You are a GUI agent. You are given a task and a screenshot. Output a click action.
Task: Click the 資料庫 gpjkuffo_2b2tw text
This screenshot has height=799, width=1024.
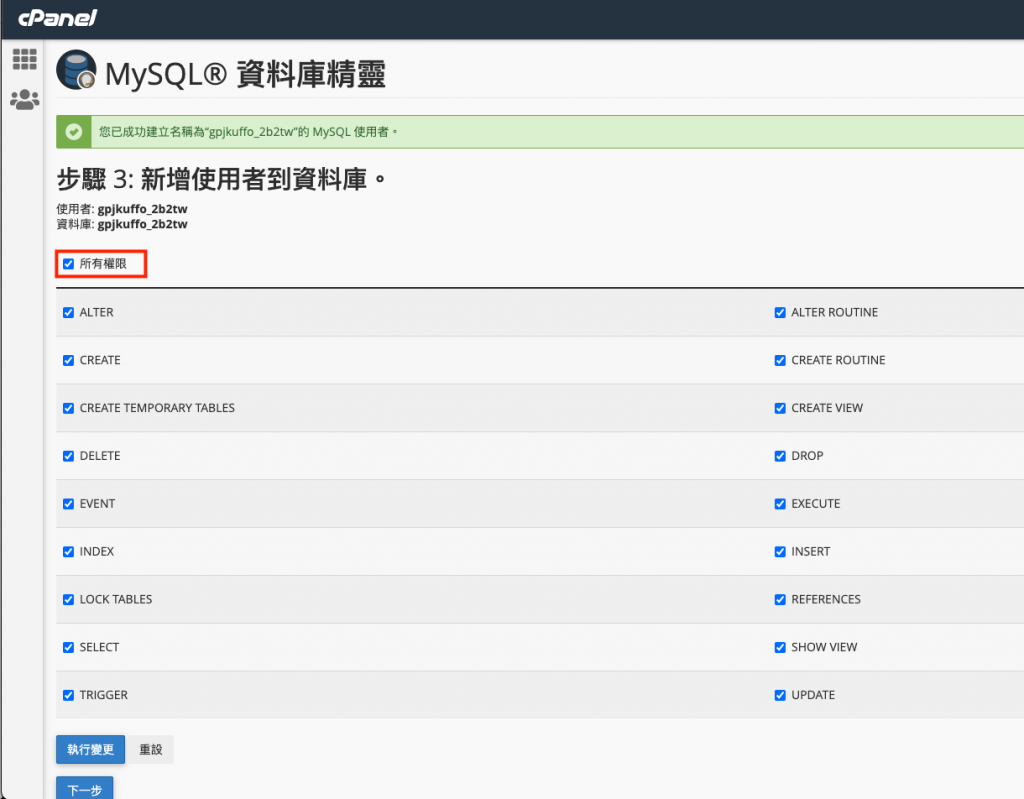point(122,224)
